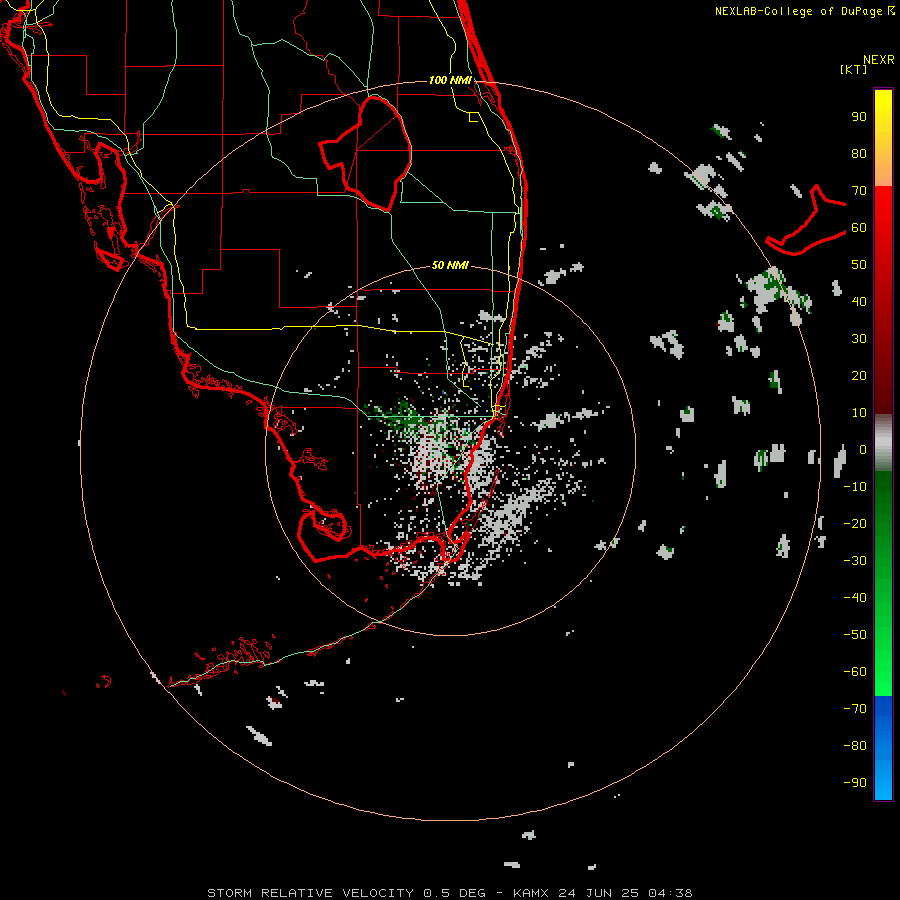Image resolution: width=900 pixels, height=900 pixels.
Task: Click the -40 knot scale label
Action: pyautogui.click(x=855, y=598)
